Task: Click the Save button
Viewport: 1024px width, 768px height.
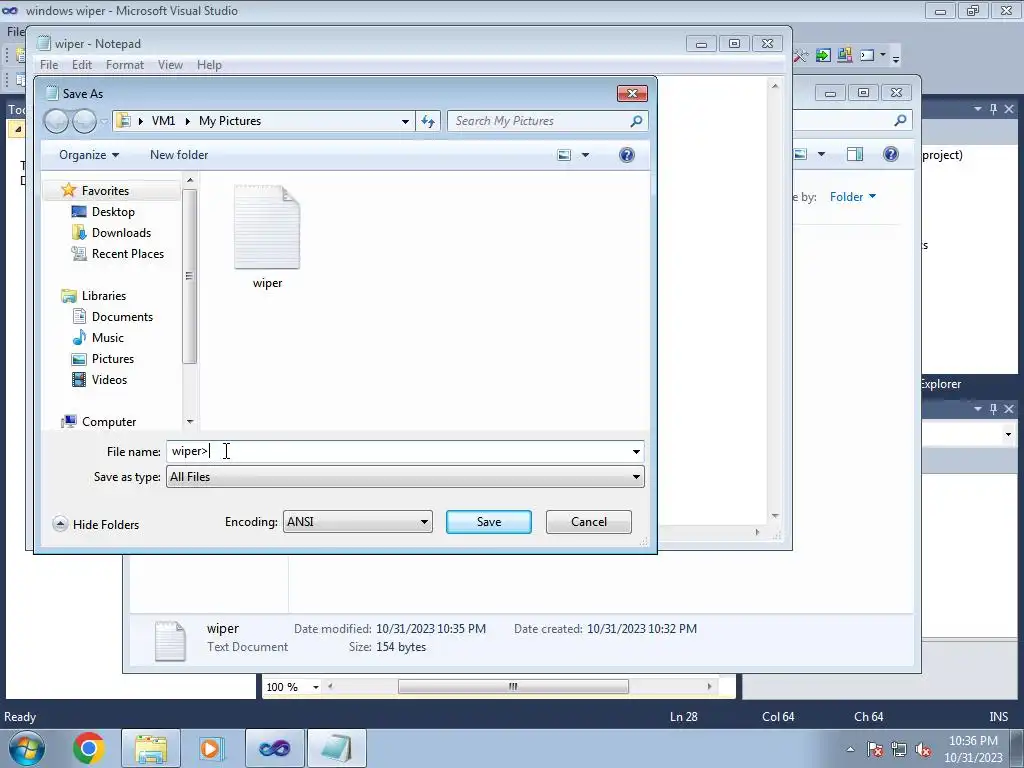Action: [488, 522]
